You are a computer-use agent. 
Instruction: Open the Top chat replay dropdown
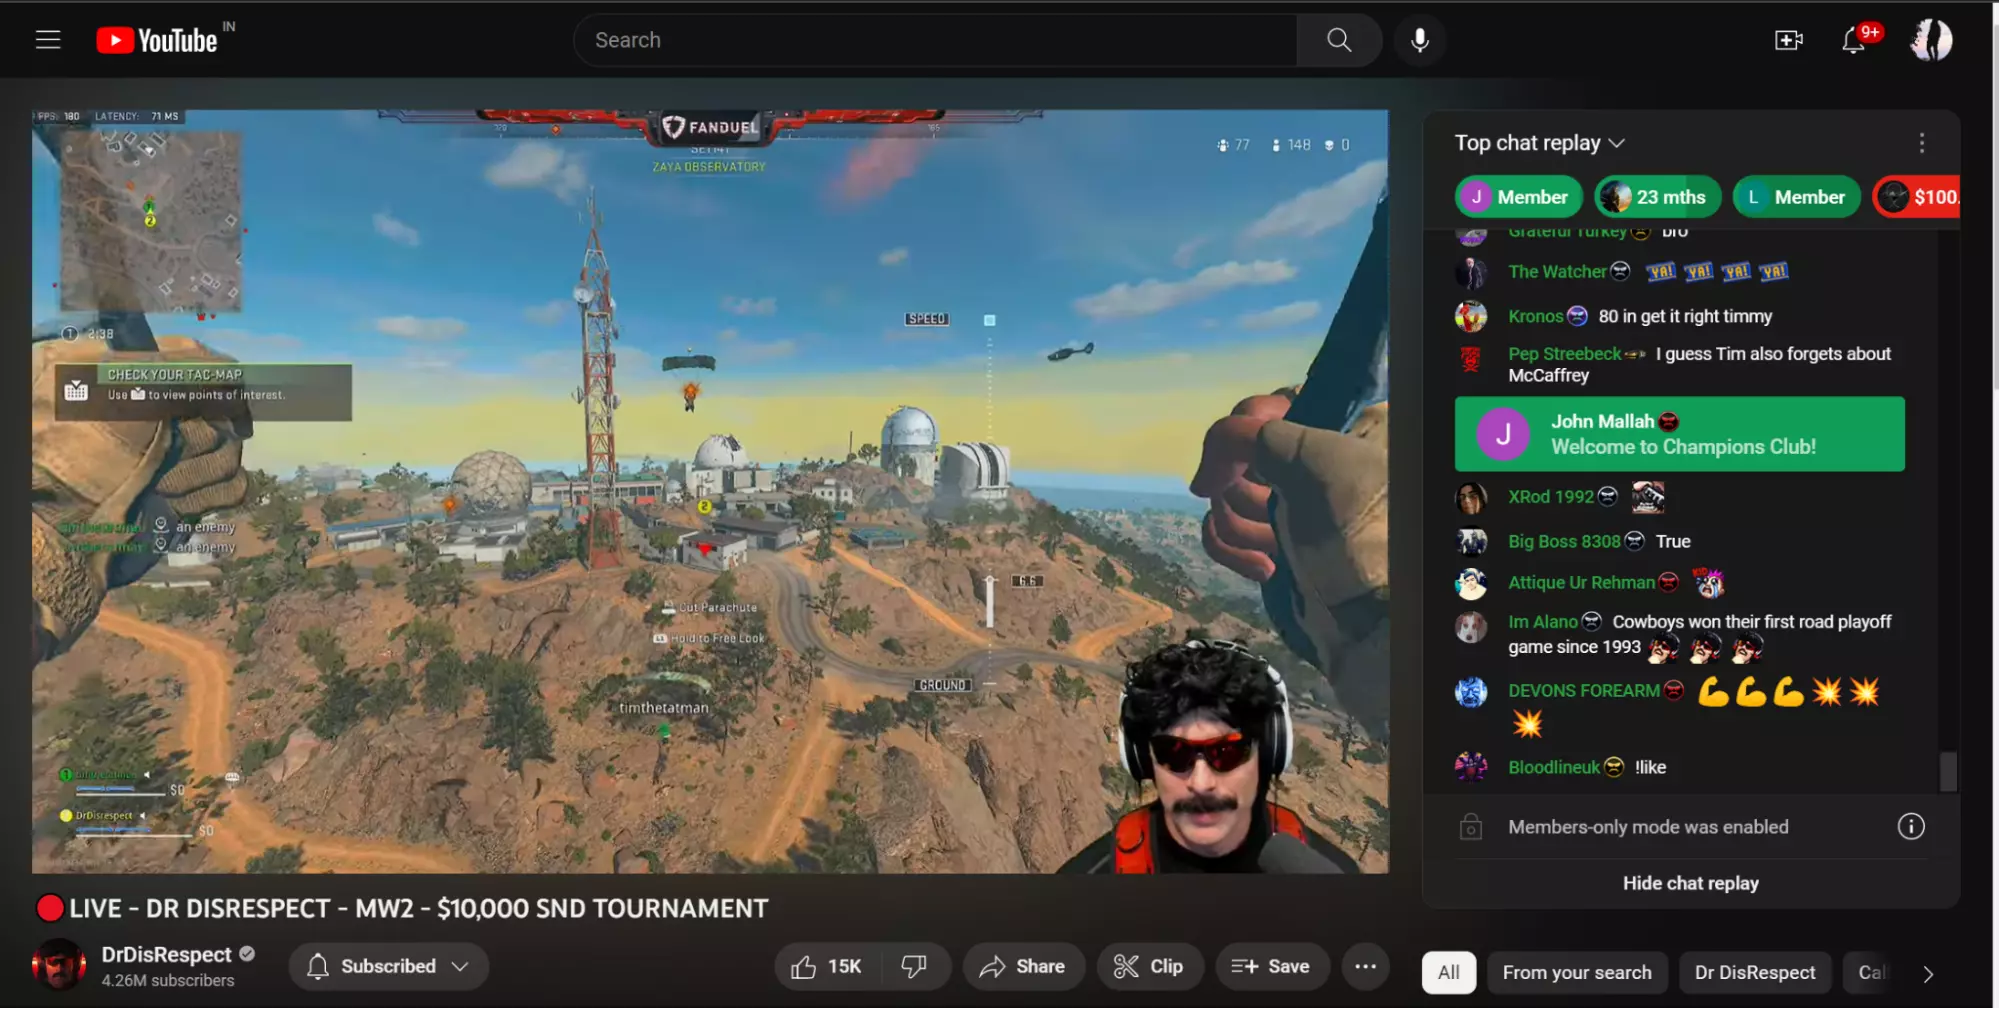point(1617,143)
